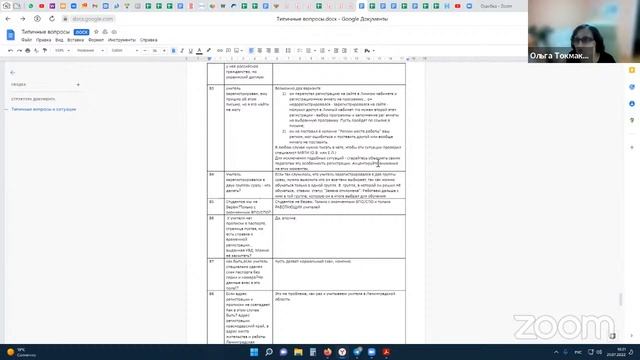Viewport: 640px width, 360px height.
Task: Click the insert image icon
Action: [237, 51]
